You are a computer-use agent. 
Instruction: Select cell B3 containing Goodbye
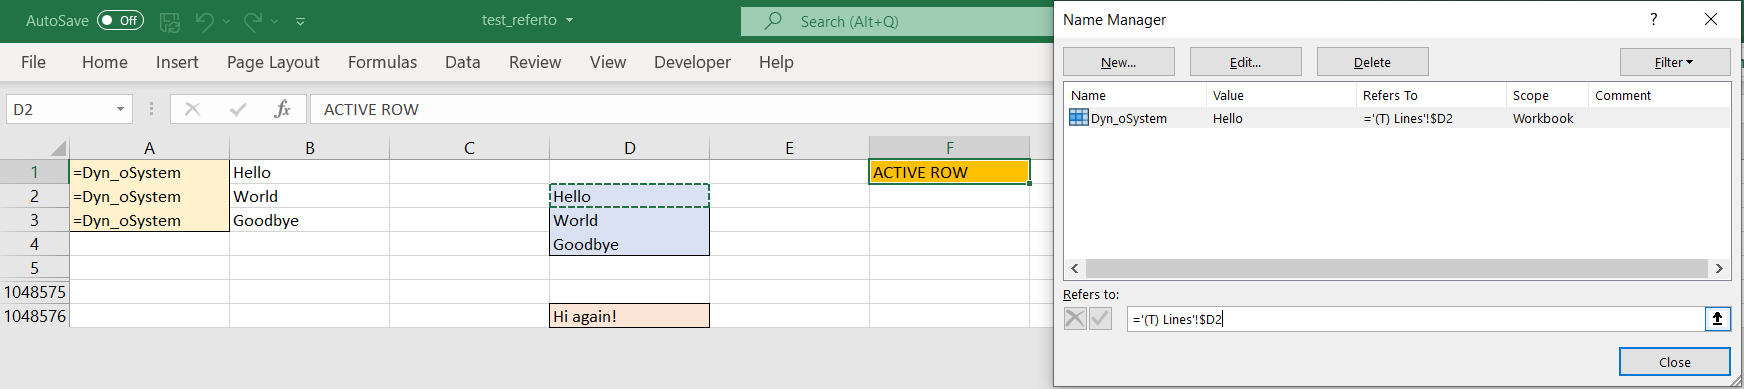(x=309, y=220)
